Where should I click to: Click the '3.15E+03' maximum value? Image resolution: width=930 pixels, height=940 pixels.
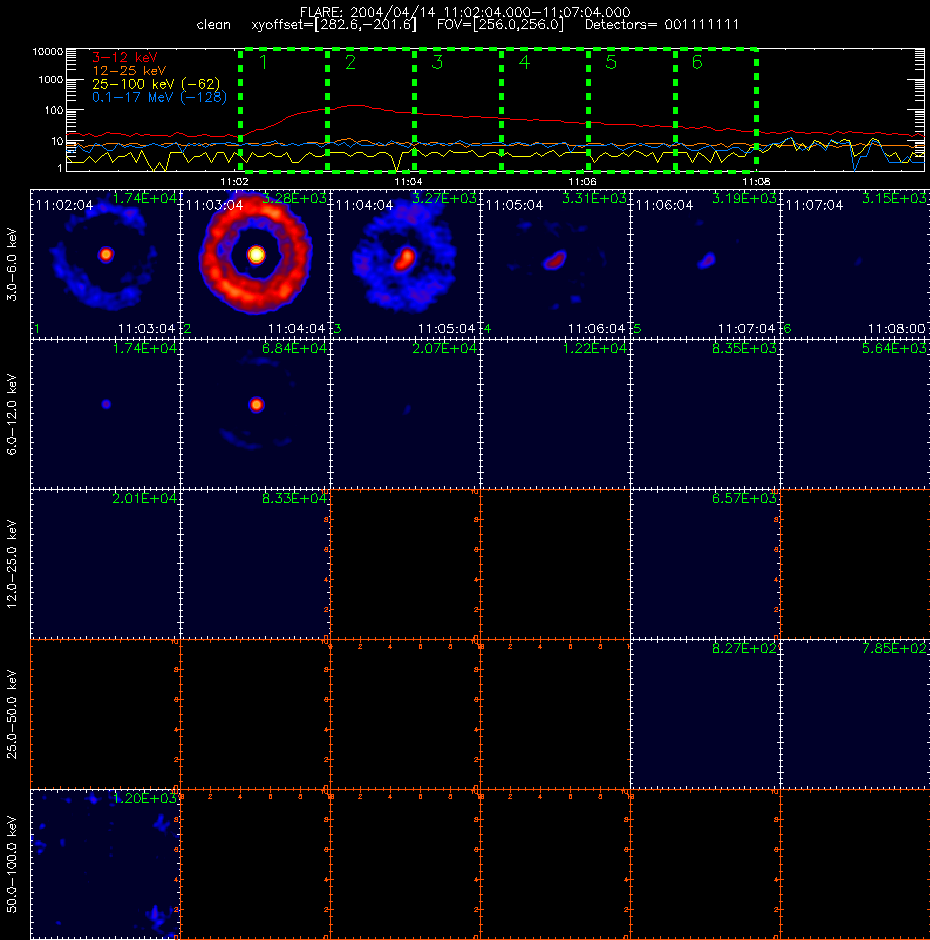pyautogui.click(x=895, y=198)
